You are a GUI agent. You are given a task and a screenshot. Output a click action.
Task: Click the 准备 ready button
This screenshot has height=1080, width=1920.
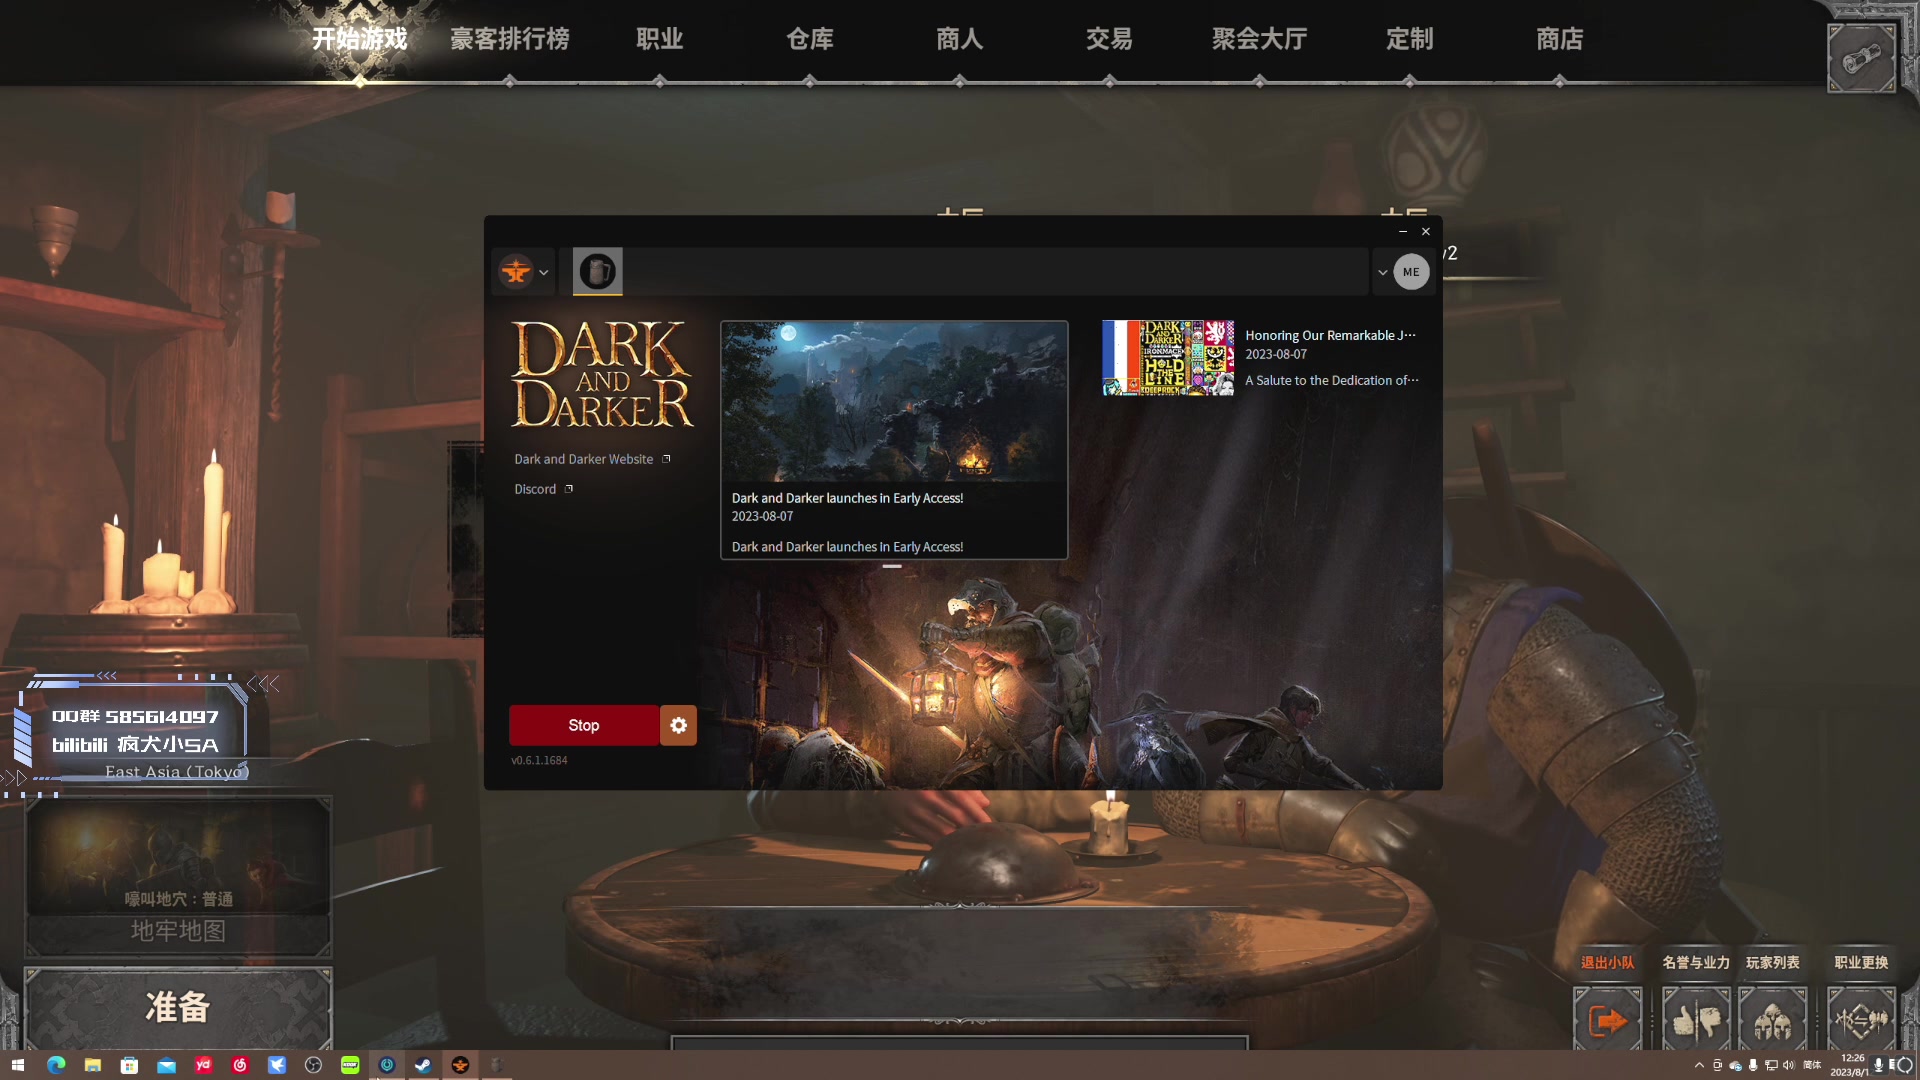pyautogui.click(x=178, y=1007)
